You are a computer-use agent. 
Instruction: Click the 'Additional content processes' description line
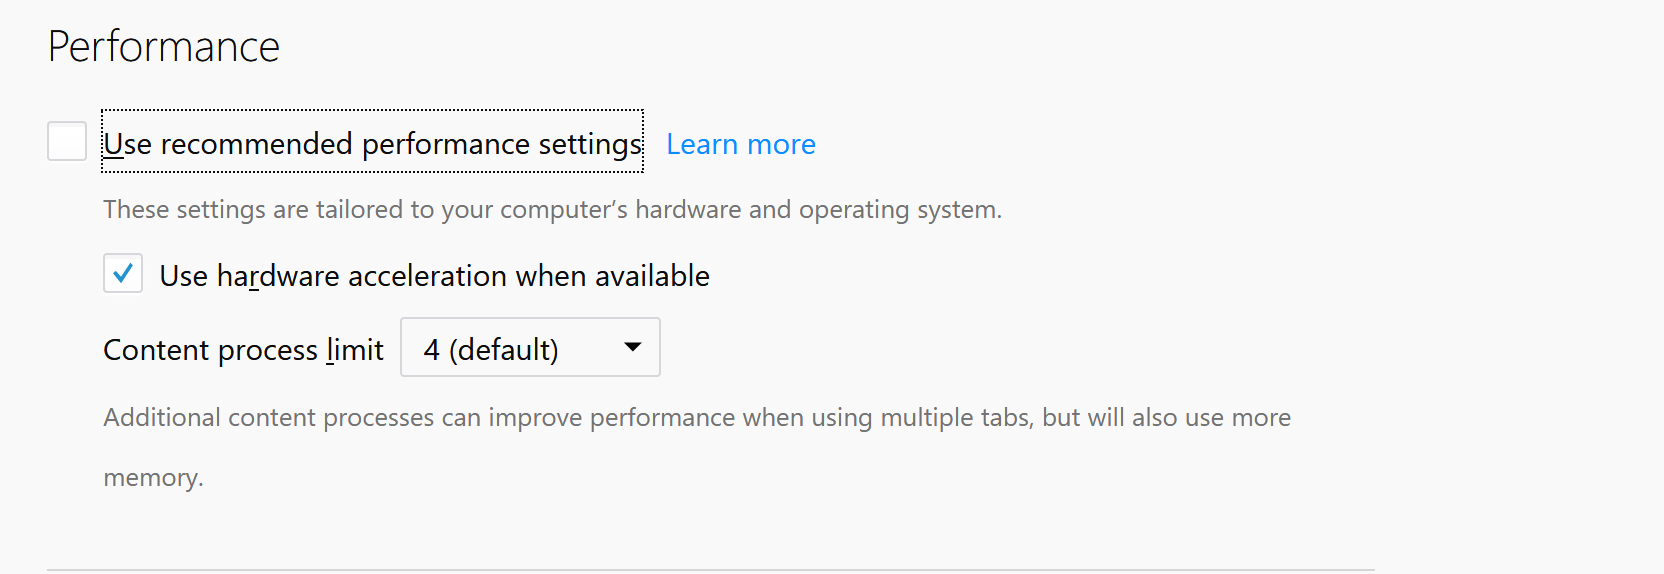pos(697,417)
